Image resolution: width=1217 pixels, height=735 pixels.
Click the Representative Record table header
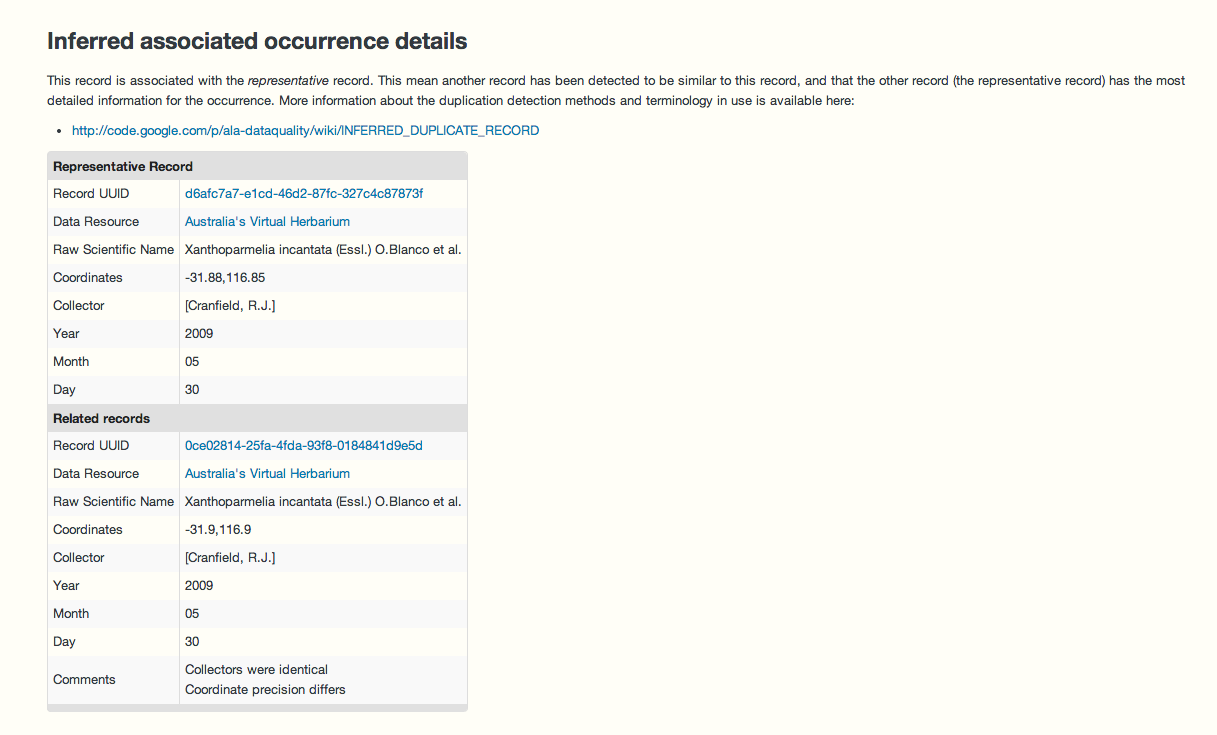pyautogui.click(x=123, y=166)
